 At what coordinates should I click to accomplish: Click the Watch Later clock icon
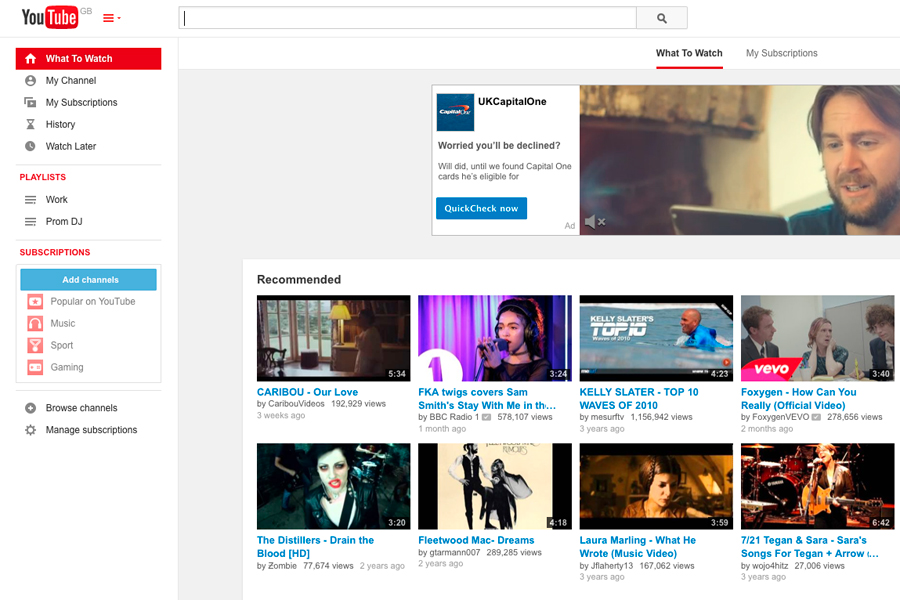click(30, 146)
